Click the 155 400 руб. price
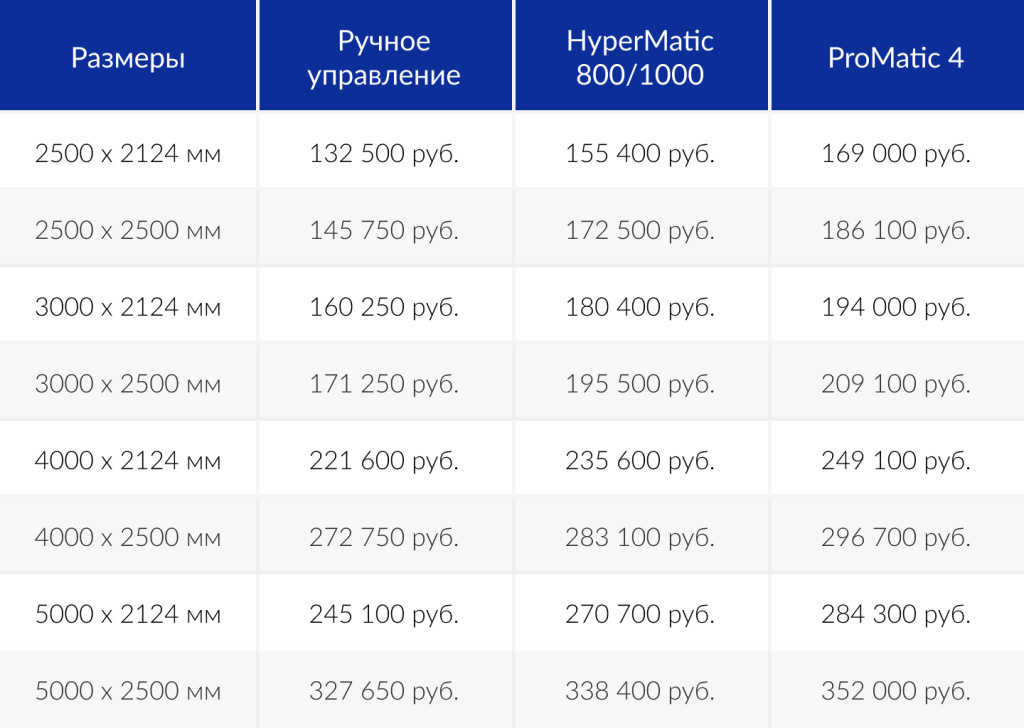This screenshot has width=1024, height=728. (640, 153)
